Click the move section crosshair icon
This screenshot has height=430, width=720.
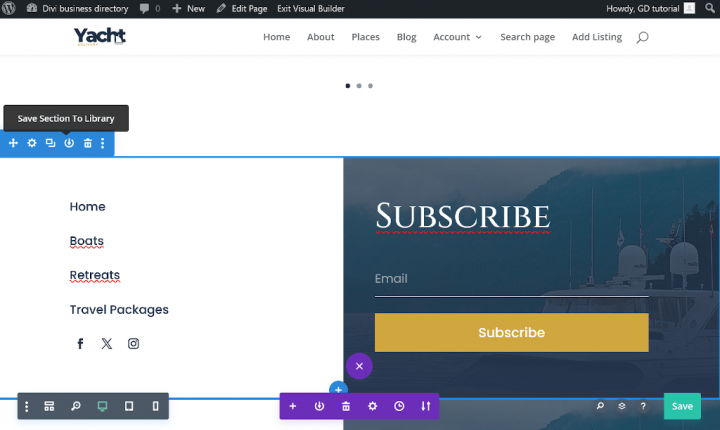(13, 143)
